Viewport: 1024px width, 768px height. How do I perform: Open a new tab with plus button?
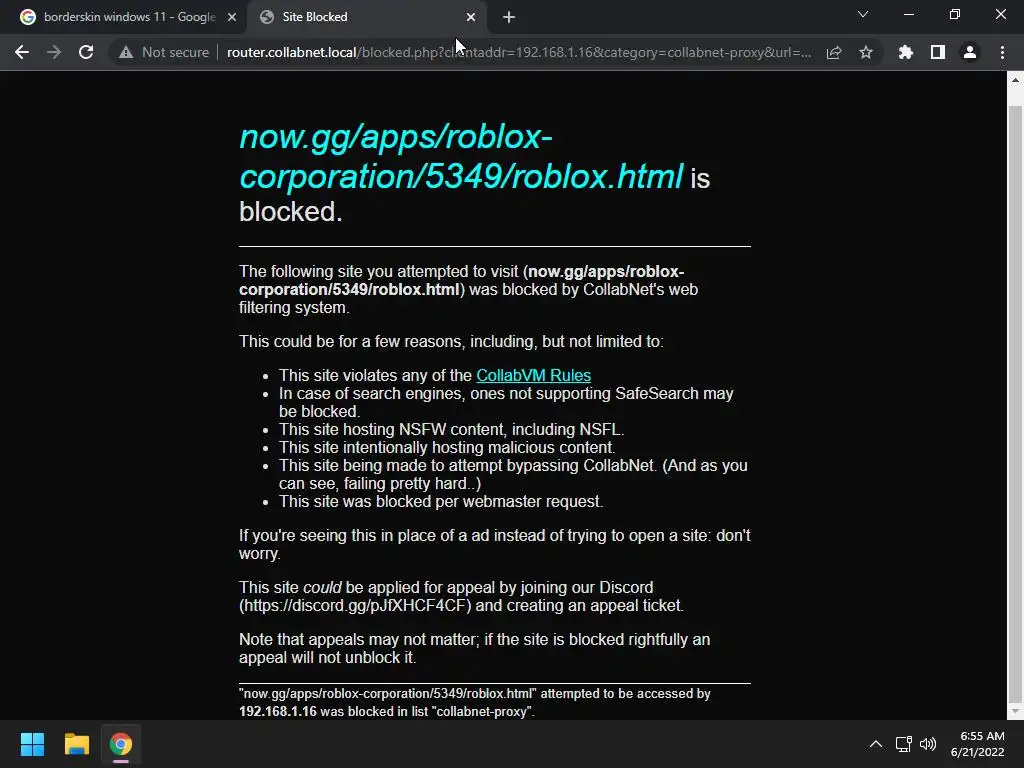pyautogui.click(x=509, y=17)
